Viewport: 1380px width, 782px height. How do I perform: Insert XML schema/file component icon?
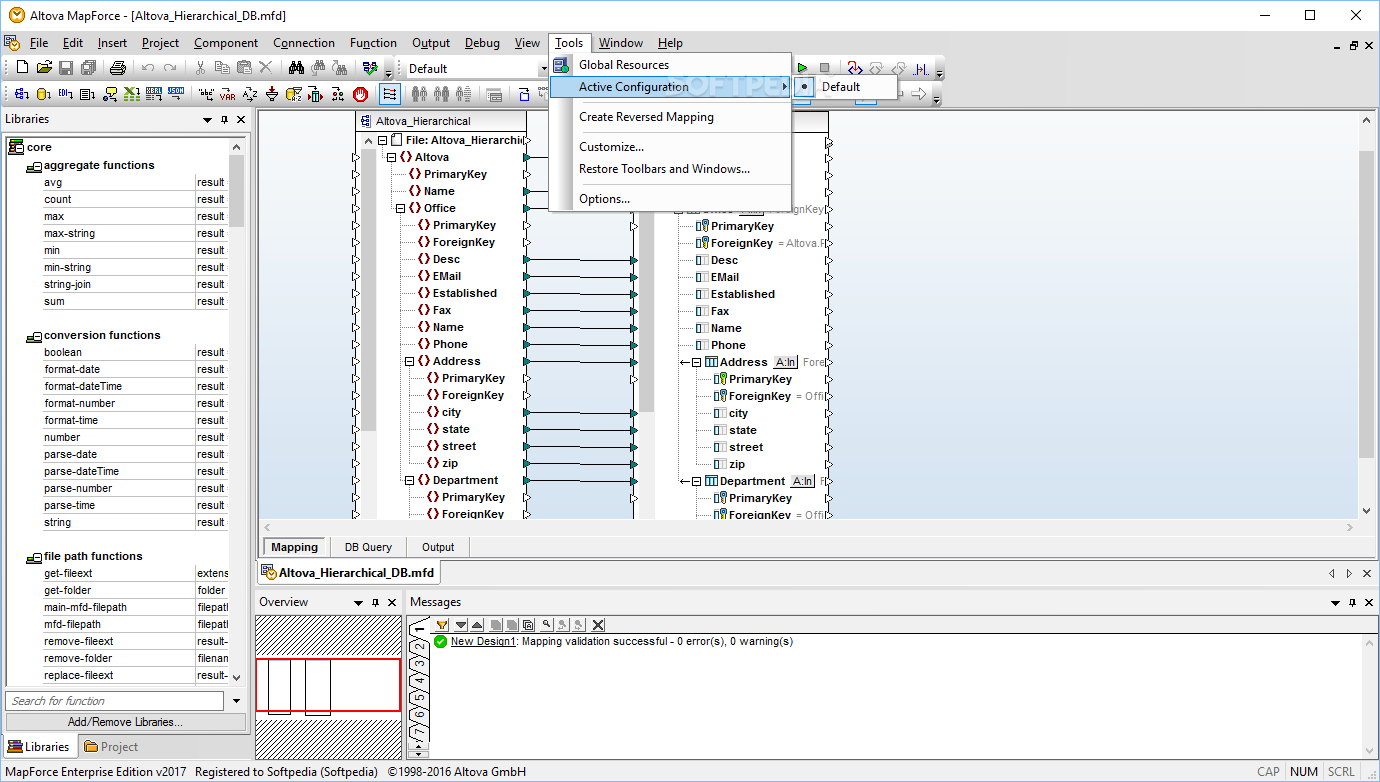21,94
